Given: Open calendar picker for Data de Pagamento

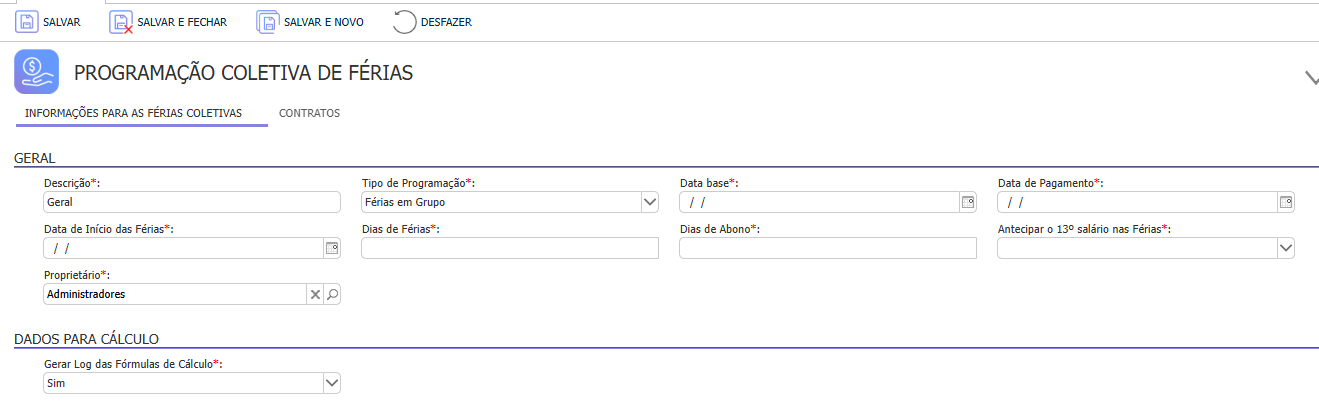Looking at the screenshot, I should tap(1285, 202).
